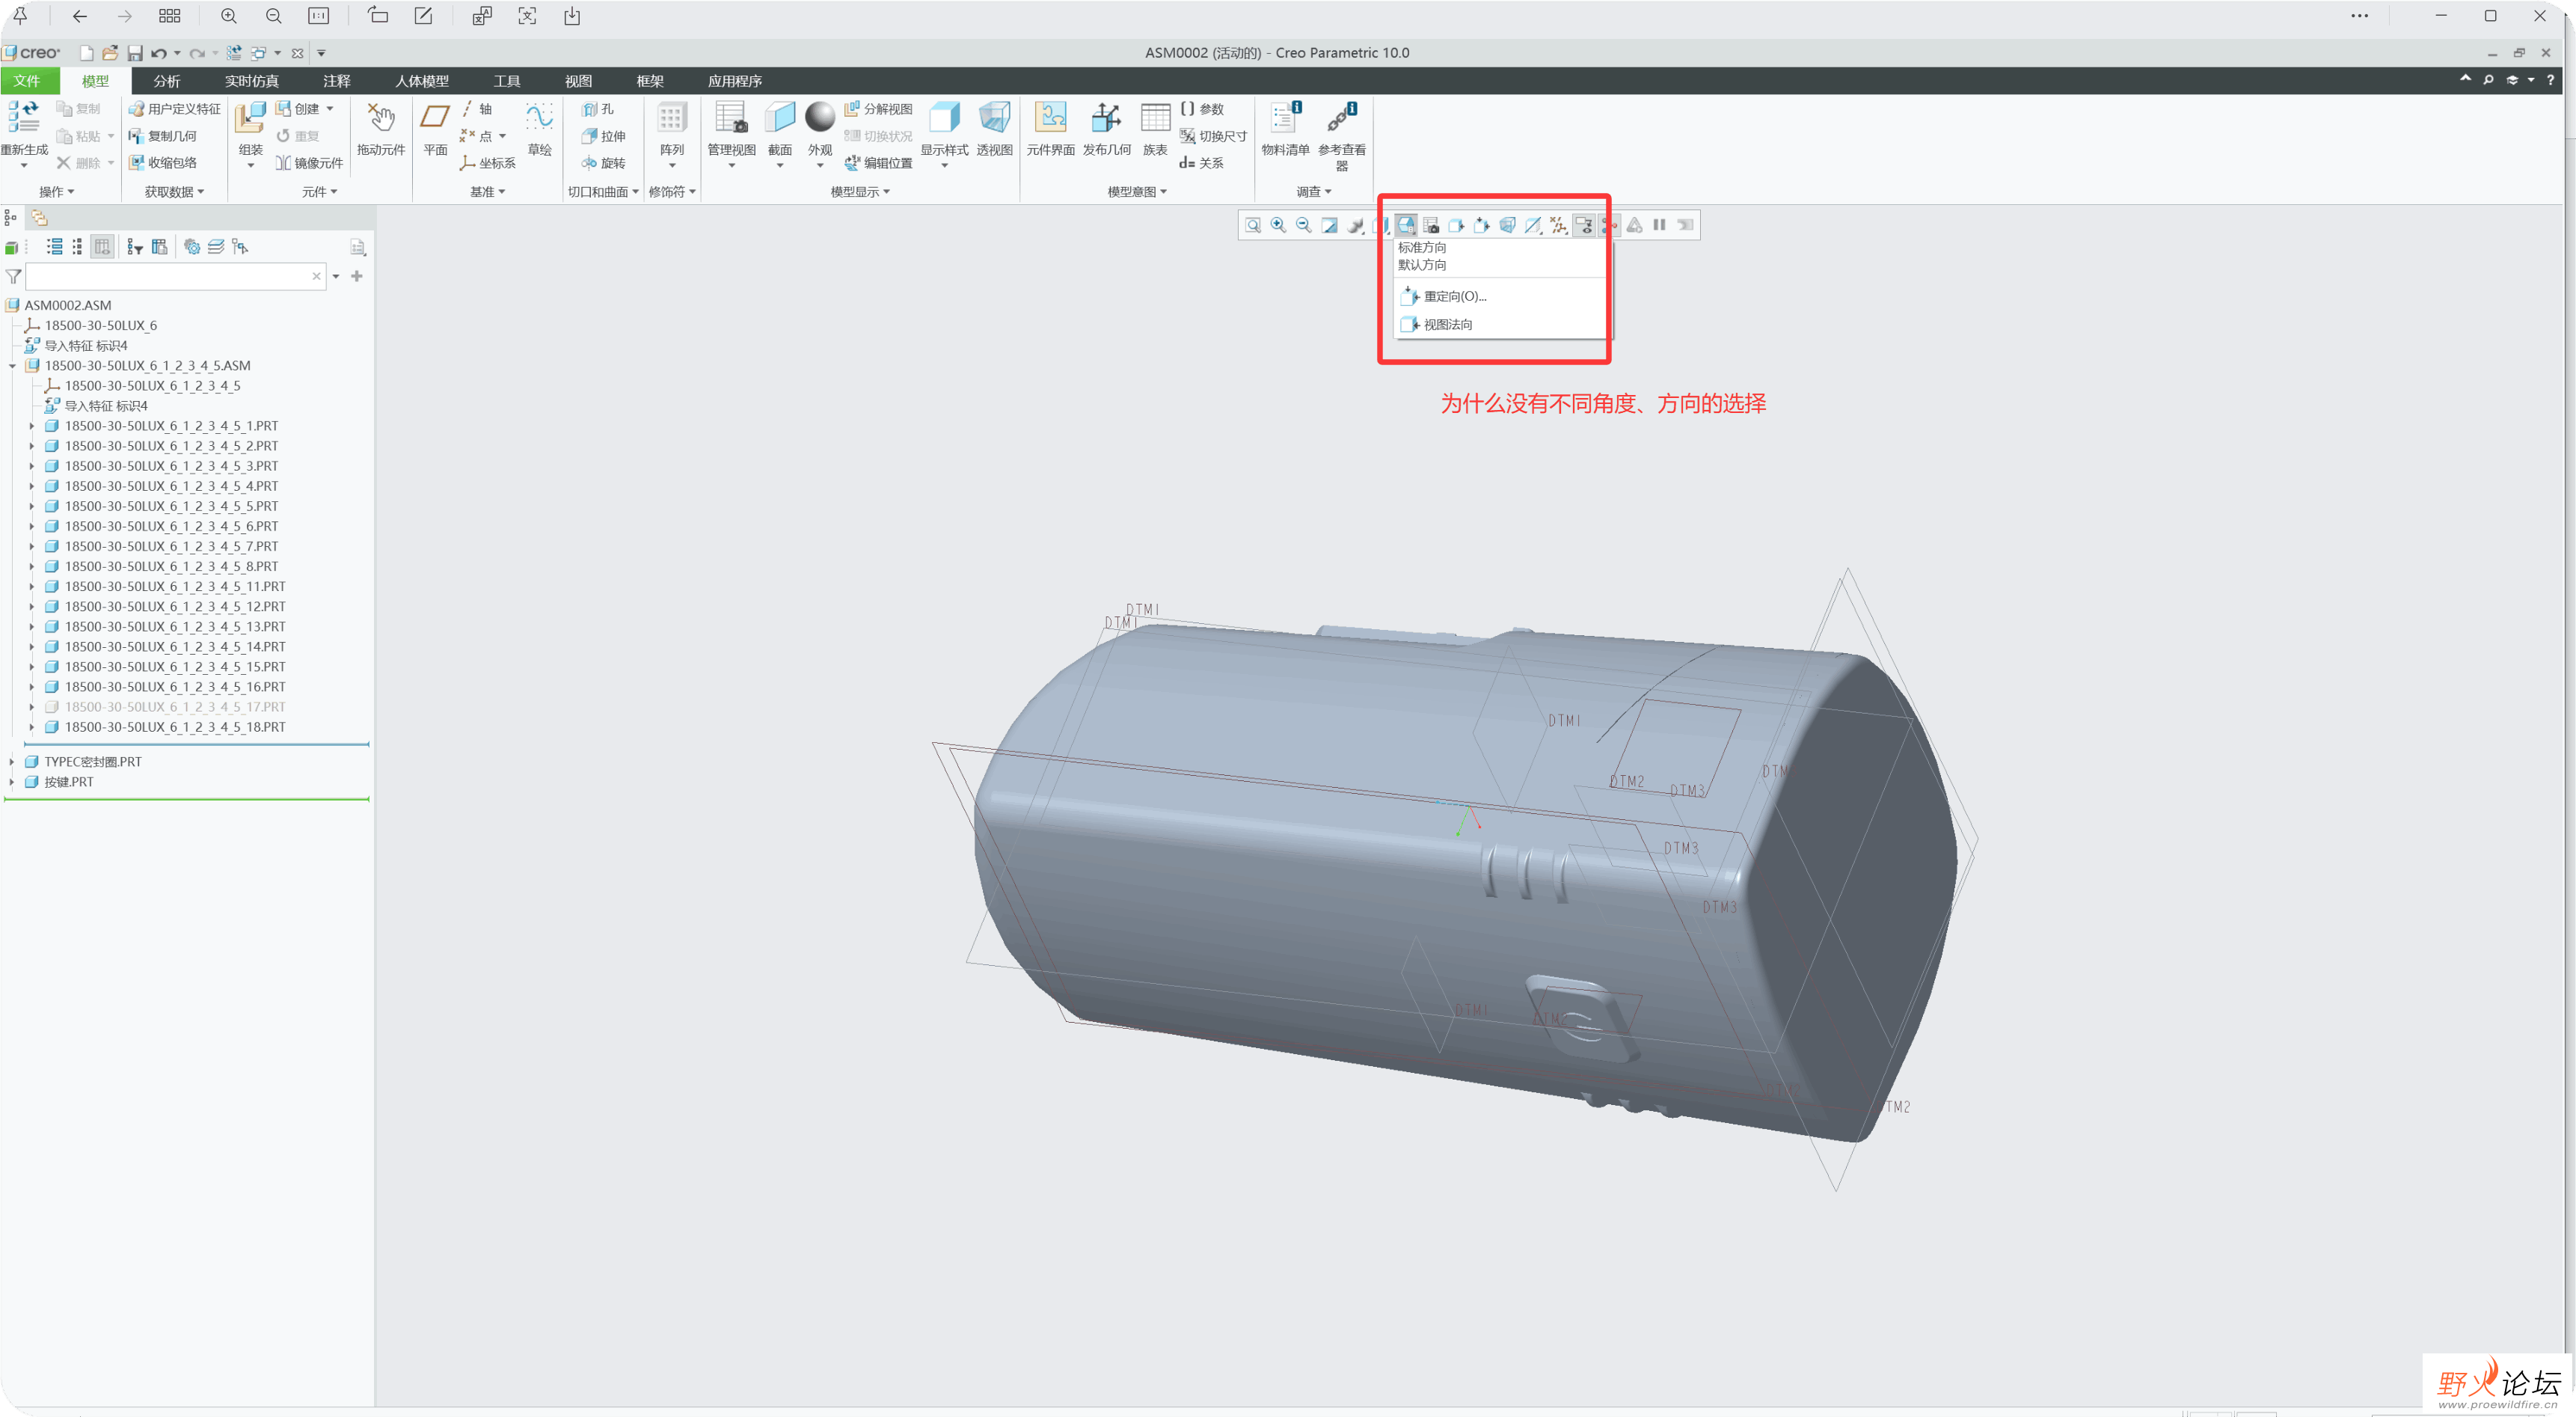2576x1417 pixels.
Task: Collapse the 18500-30-50LUX_6_1_2_3_4_5.ASM subassembly
Action: pyautogui.click(x=12, y=366)
